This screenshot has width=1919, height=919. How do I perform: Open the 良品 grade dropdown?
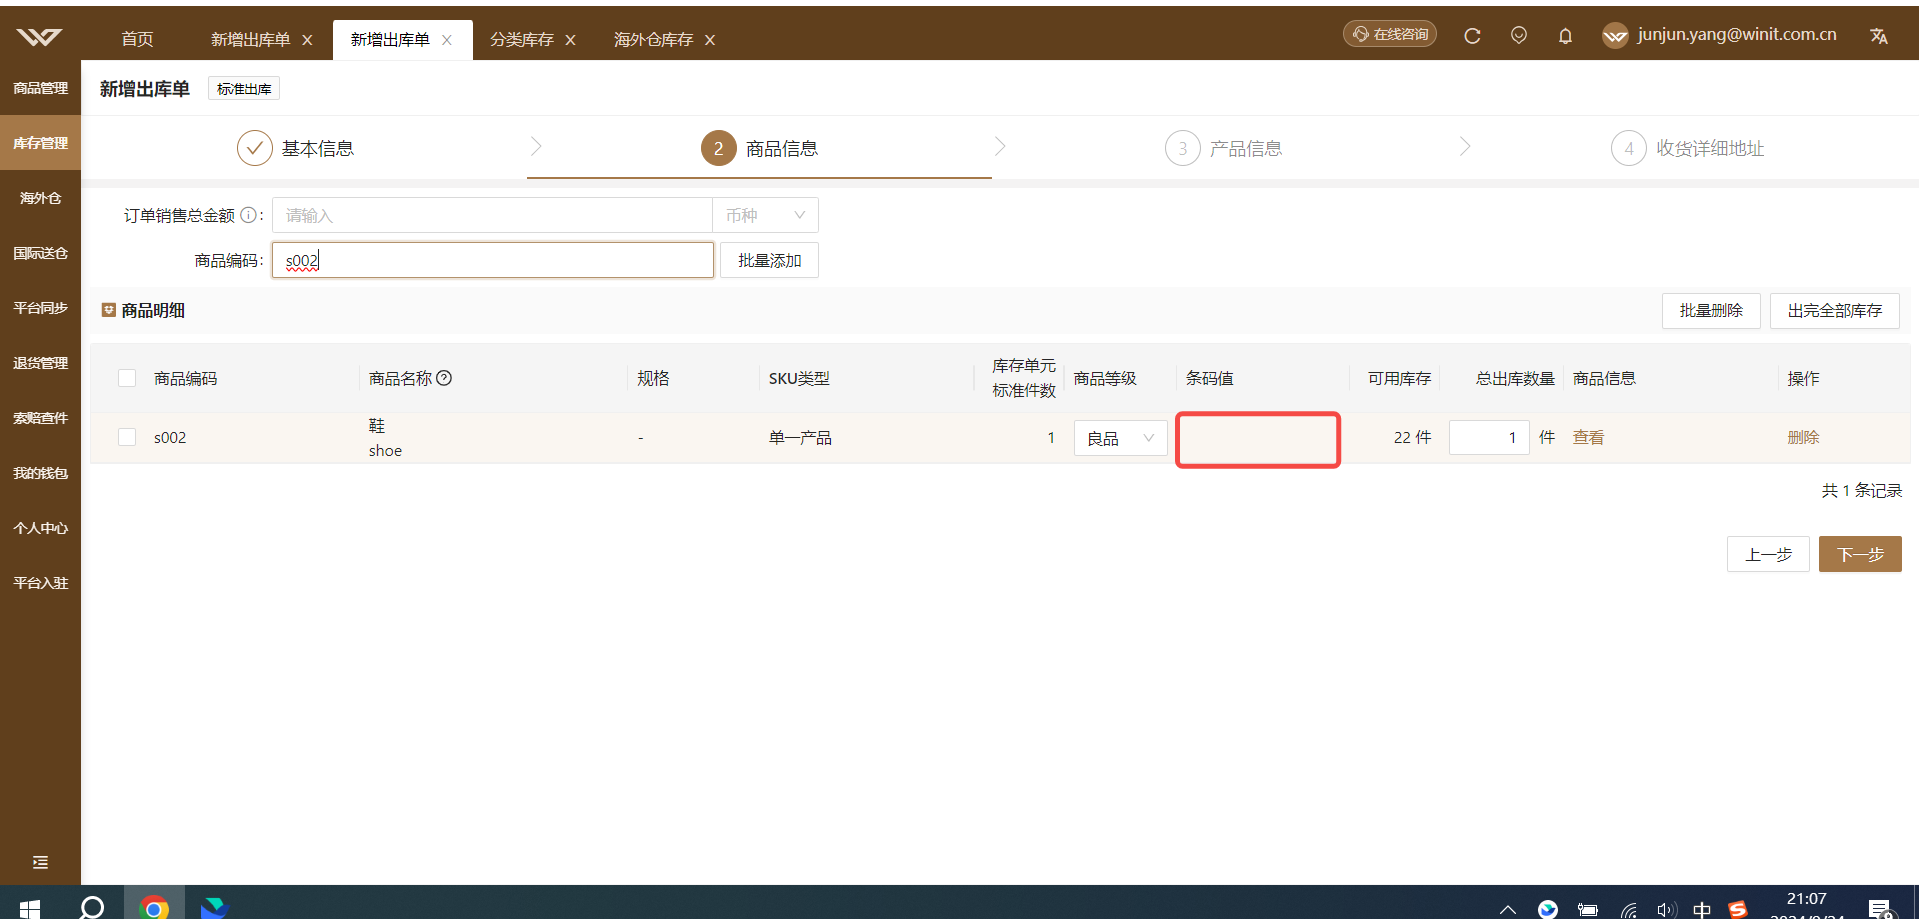1120,438
